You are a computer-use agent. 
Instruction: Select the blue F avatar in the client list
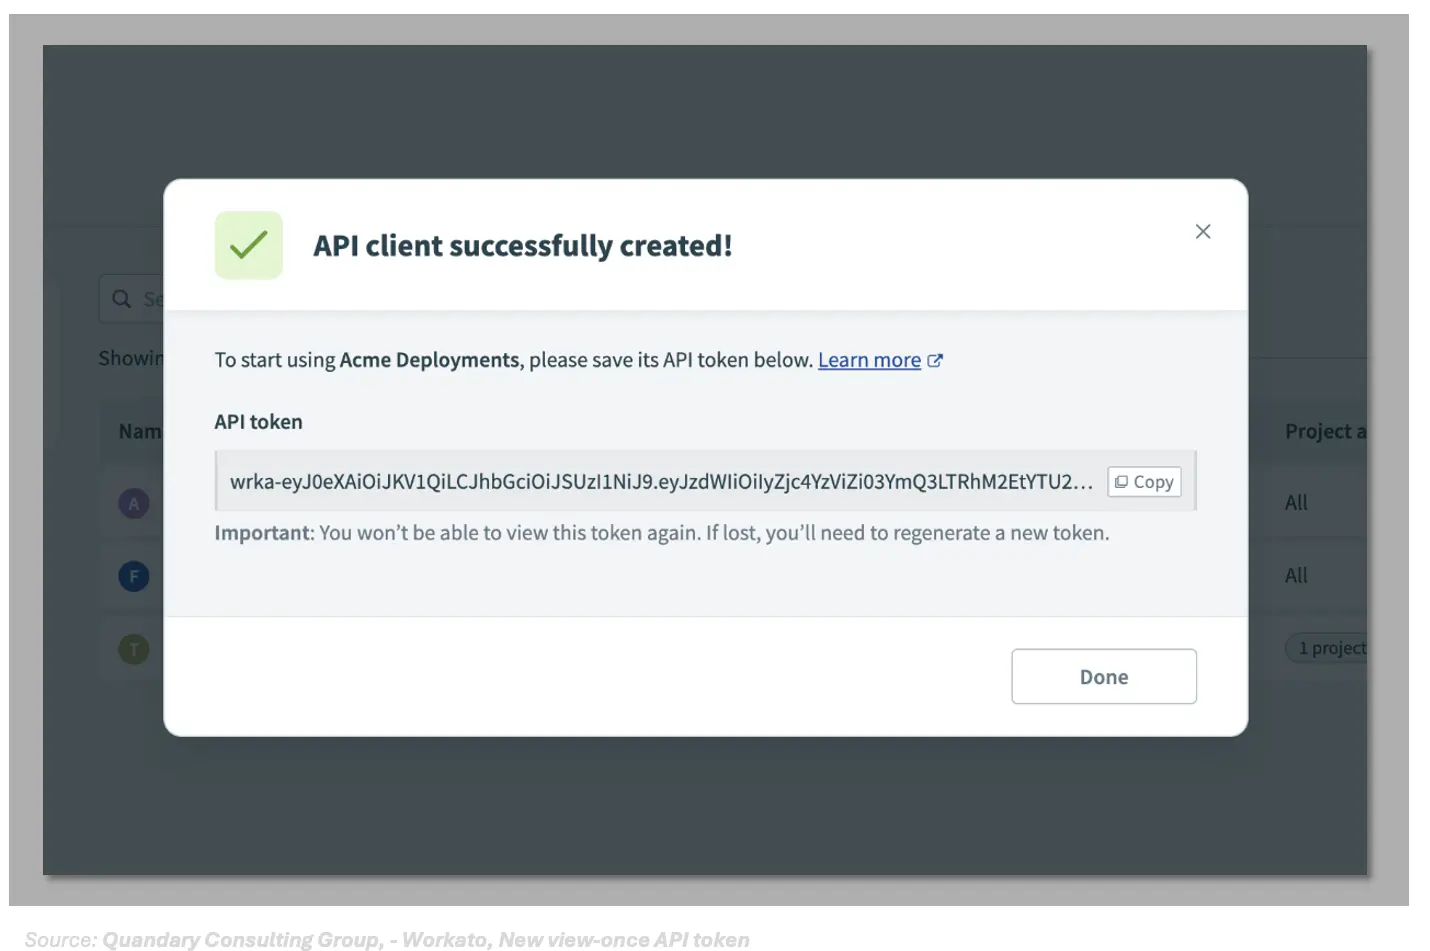[x=134, y=576]
